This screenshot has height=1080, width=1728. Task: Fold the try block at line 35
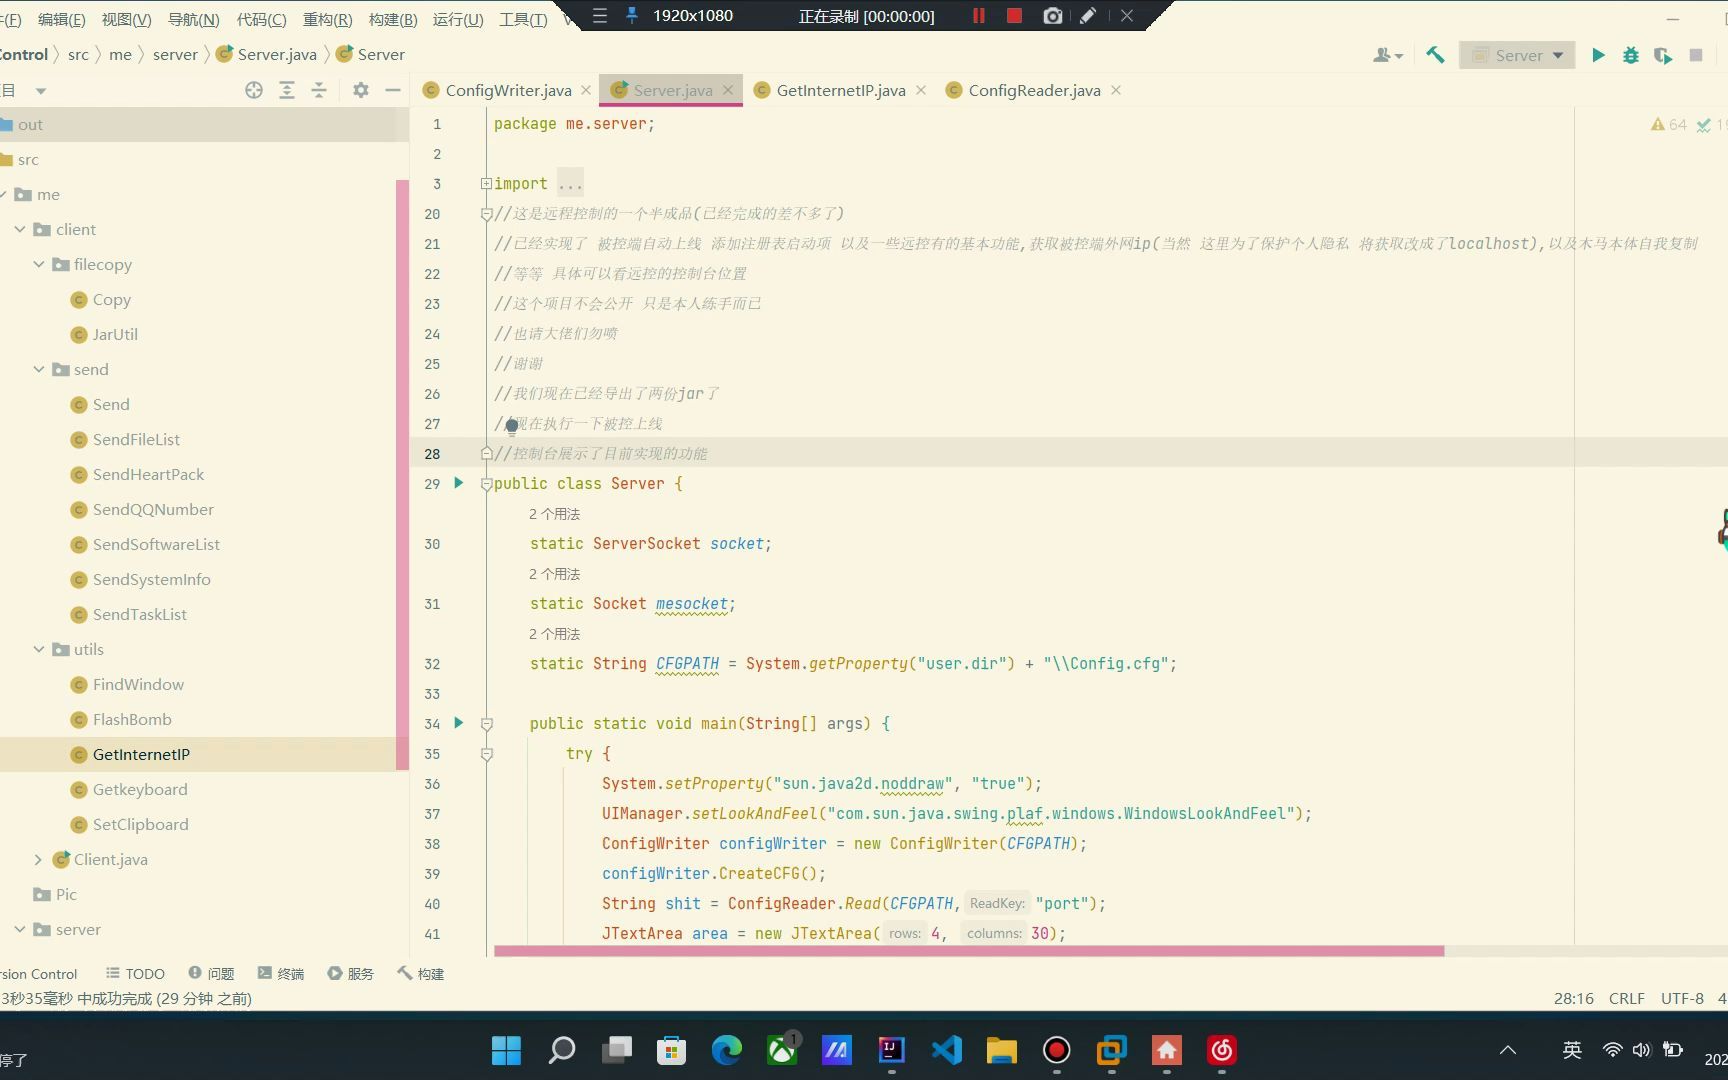[x=487, y=754]
